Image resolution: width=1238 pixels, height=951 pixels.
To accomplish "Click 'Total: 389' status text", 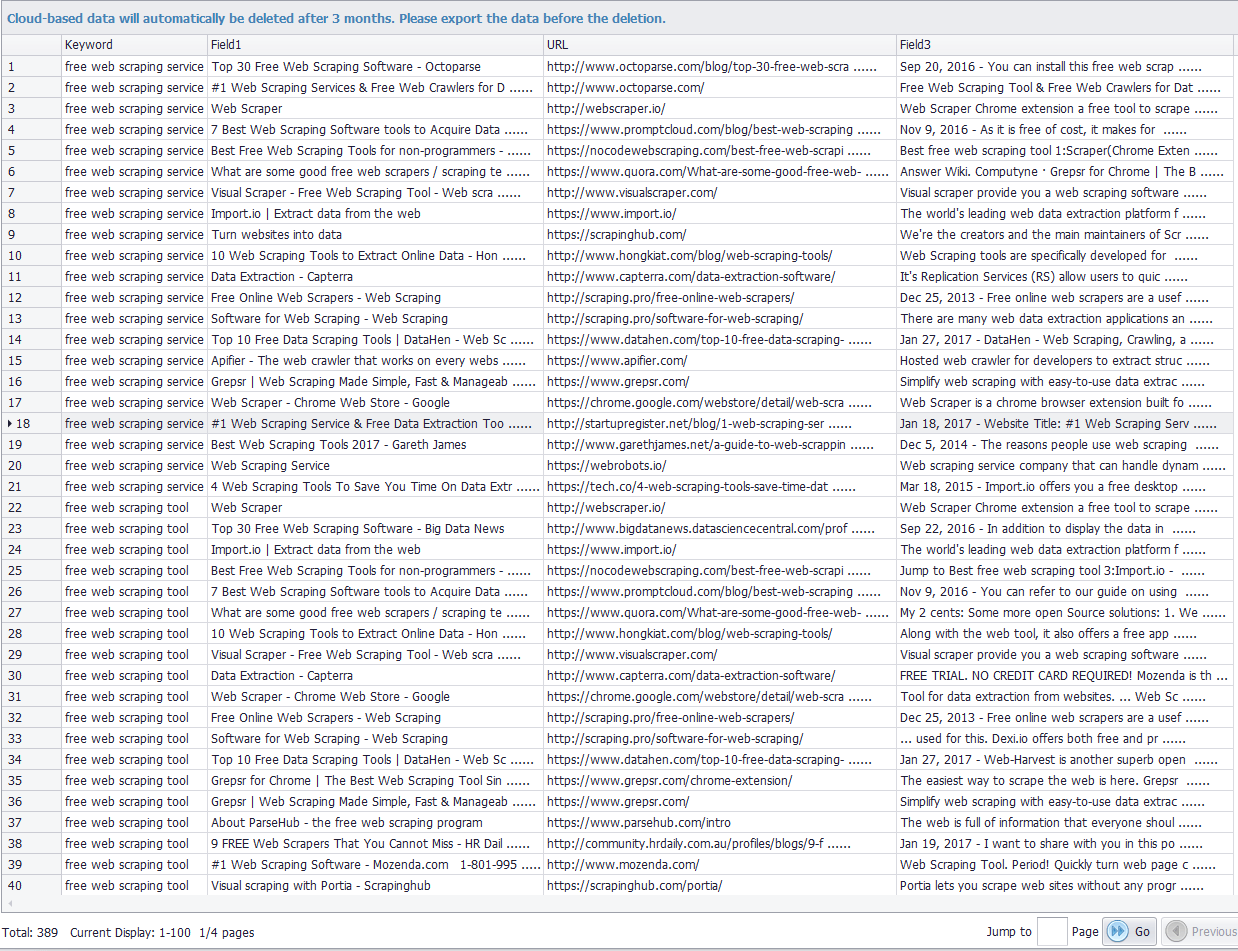I will pyautogui.click(x=30, y=932).
